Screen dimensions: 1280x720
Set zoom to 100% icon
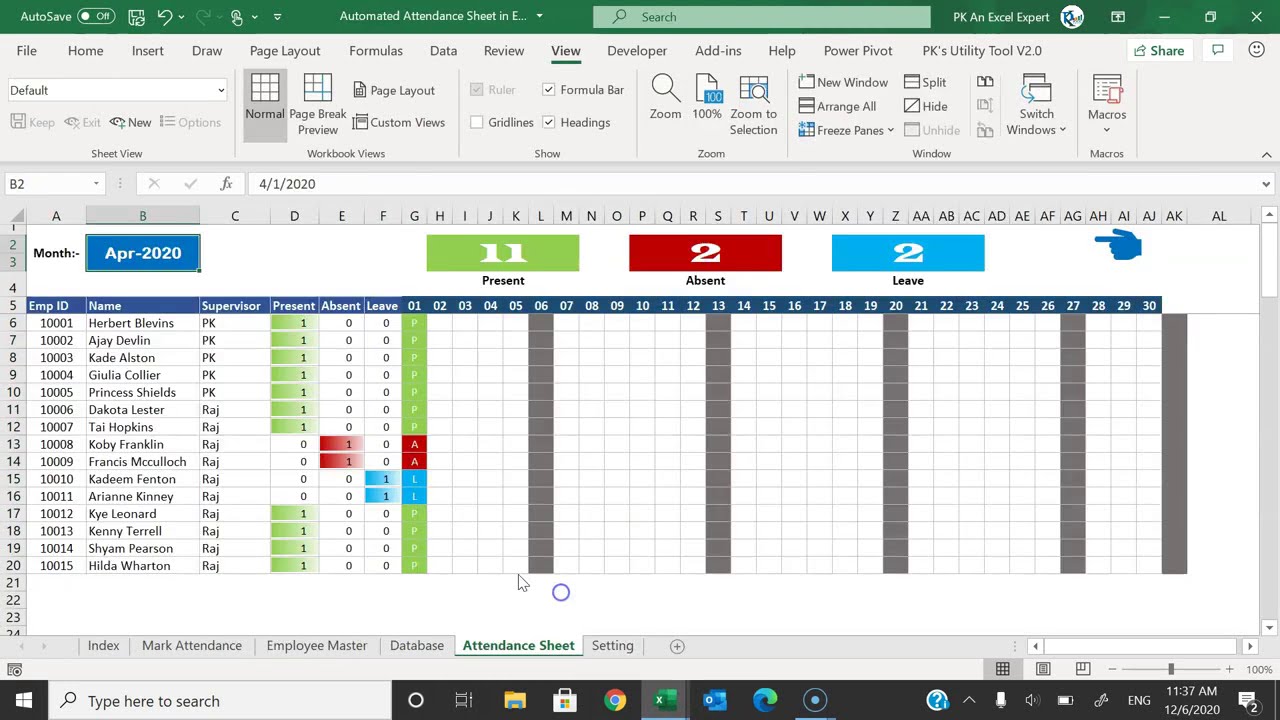click(x=707, y=98)
